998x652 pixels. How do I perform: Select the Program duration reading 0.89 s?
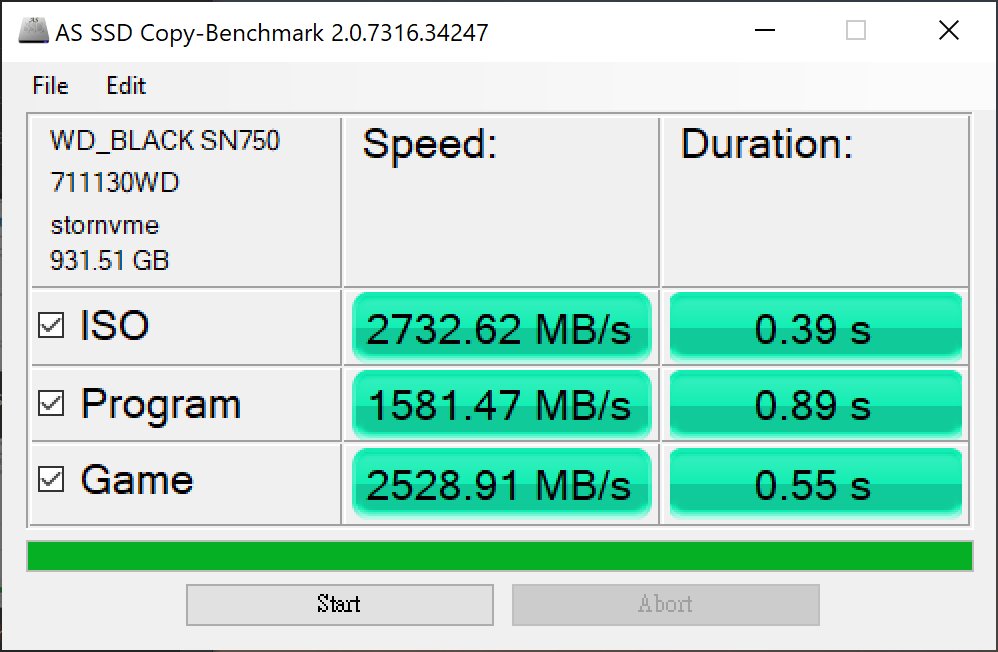coord(814,404)
